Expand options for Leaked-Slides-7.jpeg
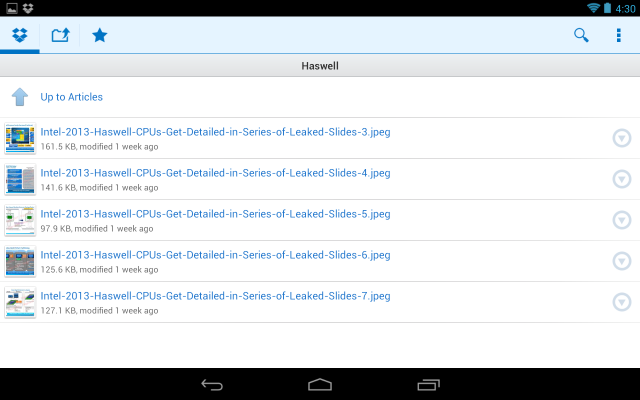Screen dimensions: 640x400 coord(622,302)
